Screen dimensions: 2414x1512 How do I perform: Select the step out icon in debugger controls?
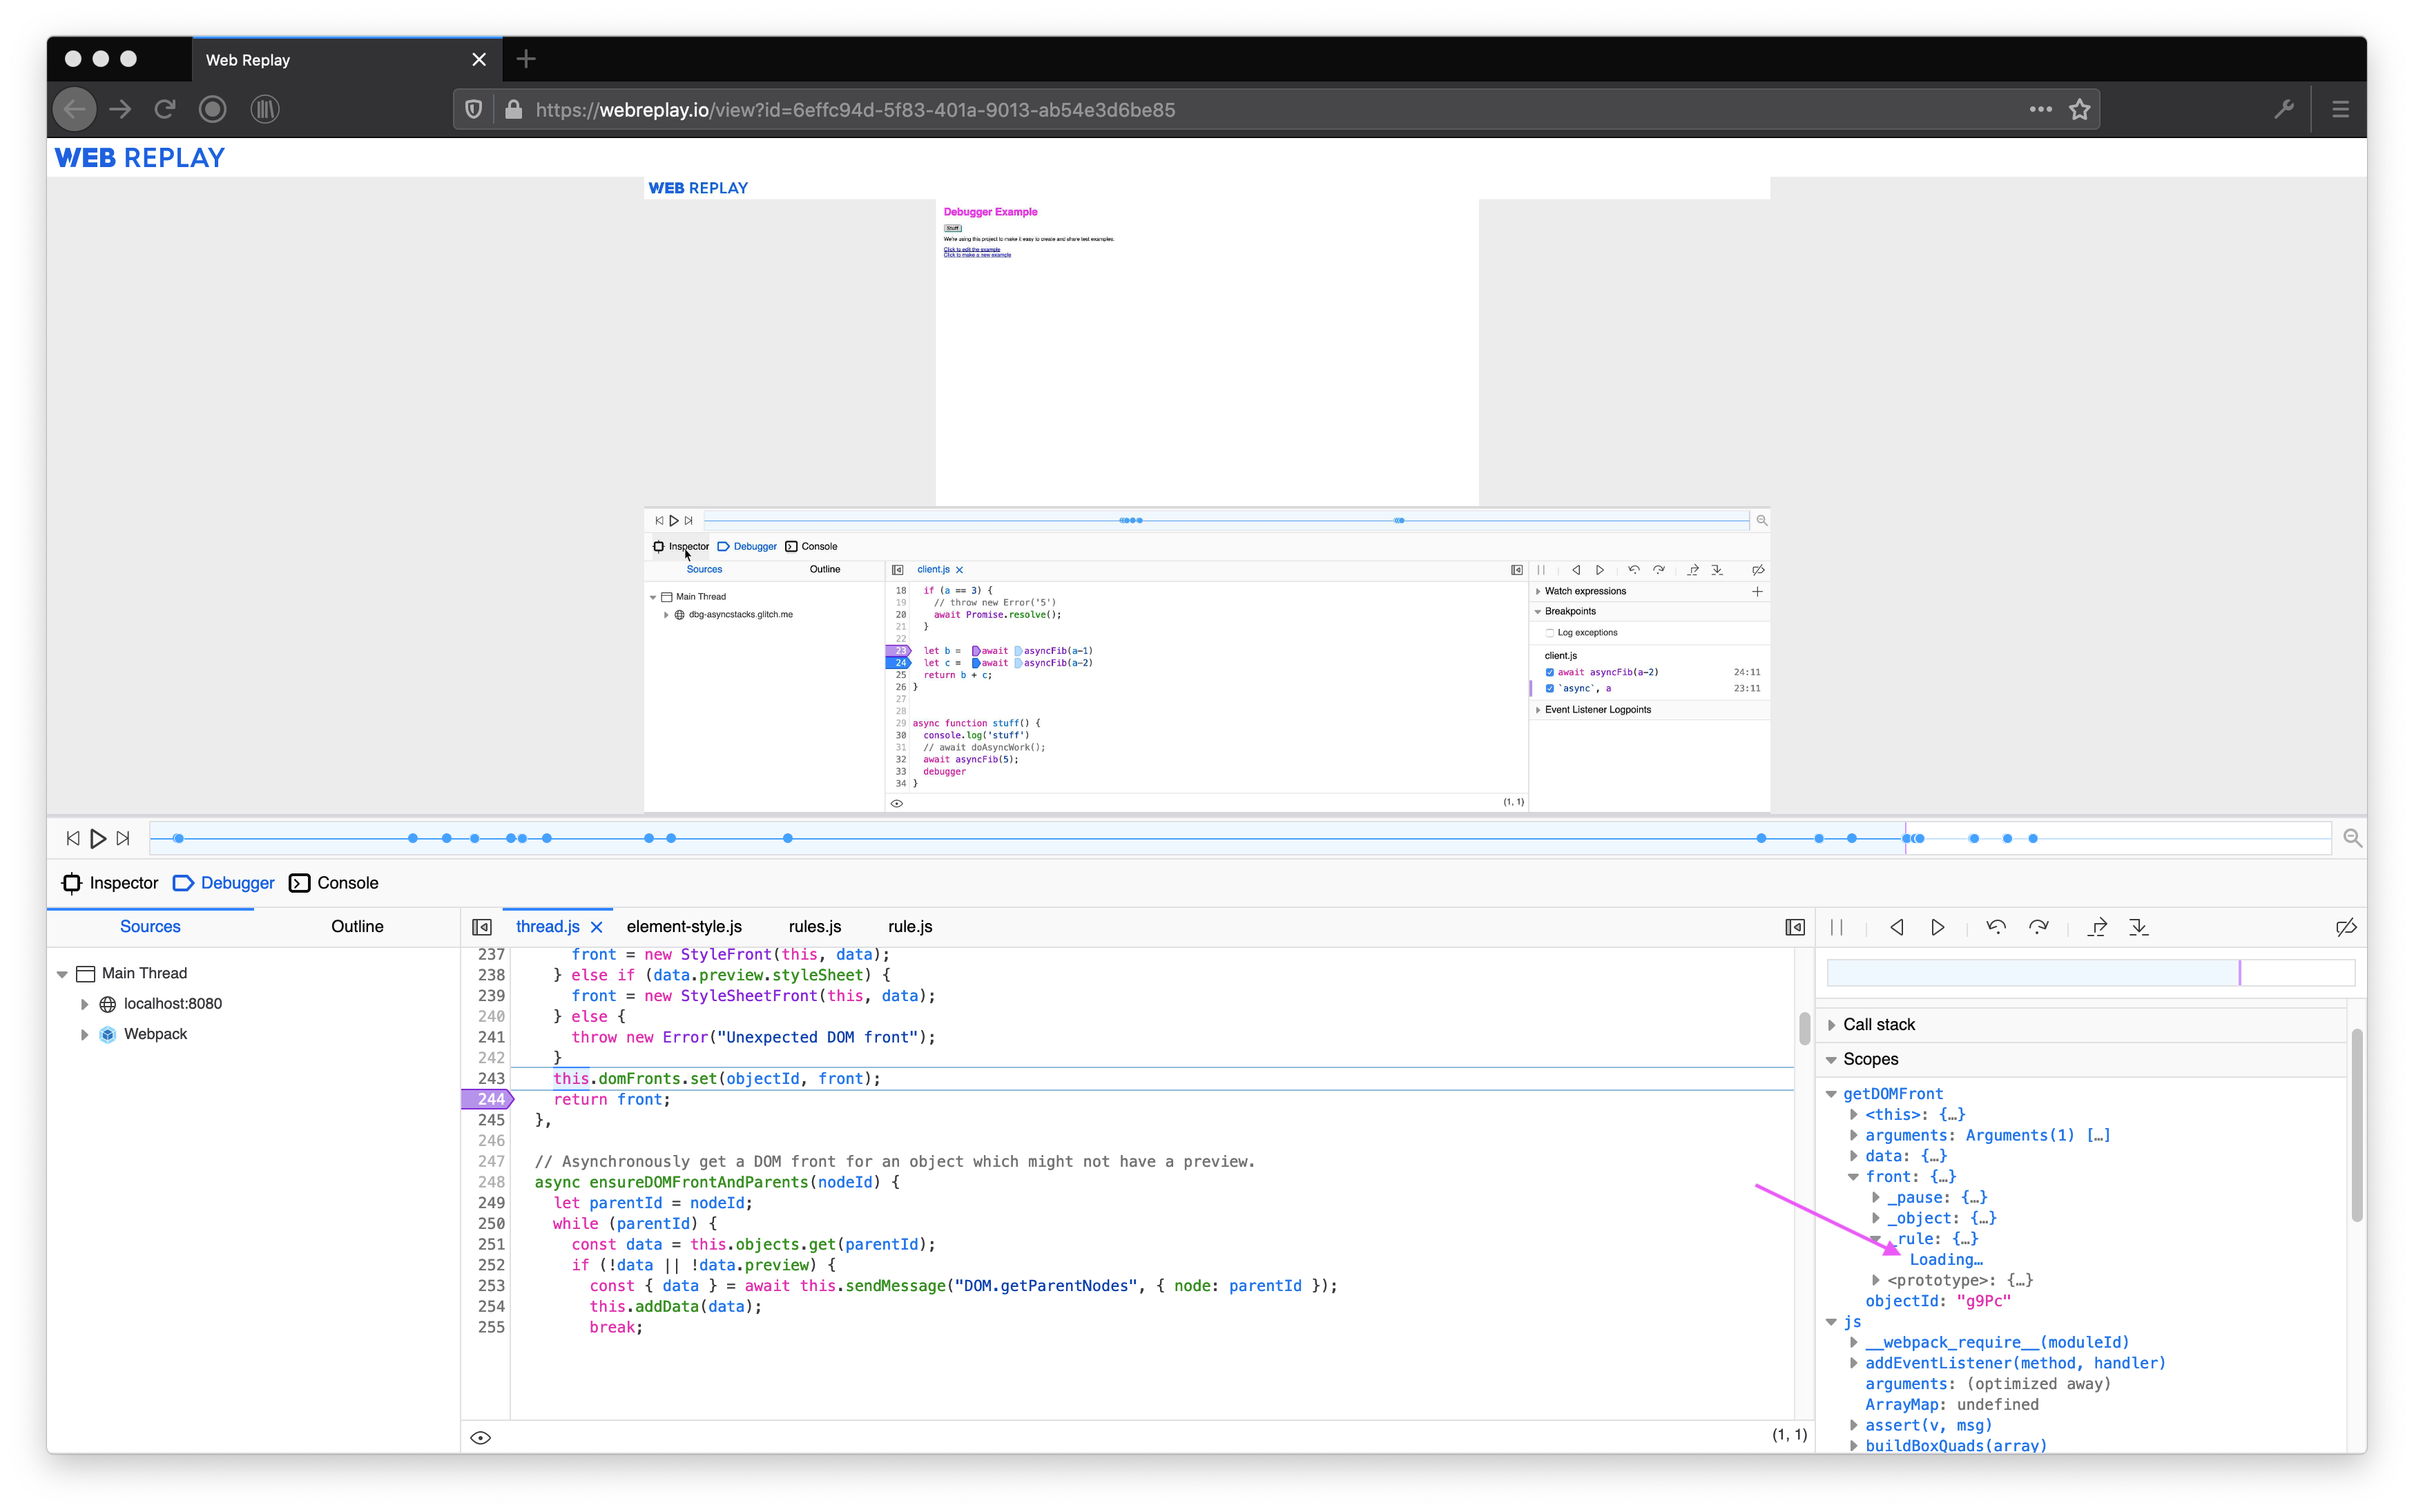(2140, 927)
